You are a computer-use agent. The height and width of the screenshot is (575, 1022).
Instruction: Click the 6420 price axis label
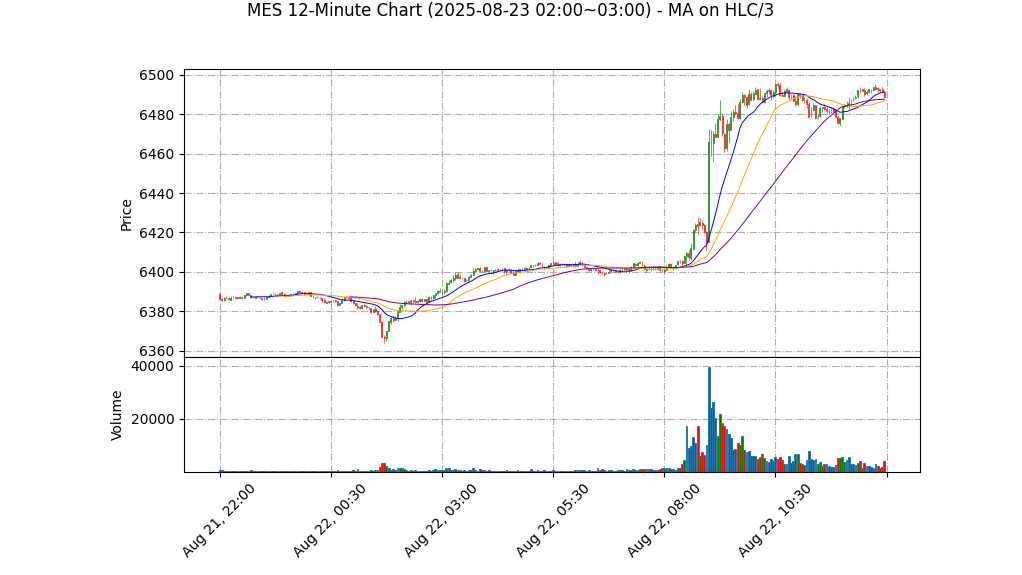pos(156,233)
